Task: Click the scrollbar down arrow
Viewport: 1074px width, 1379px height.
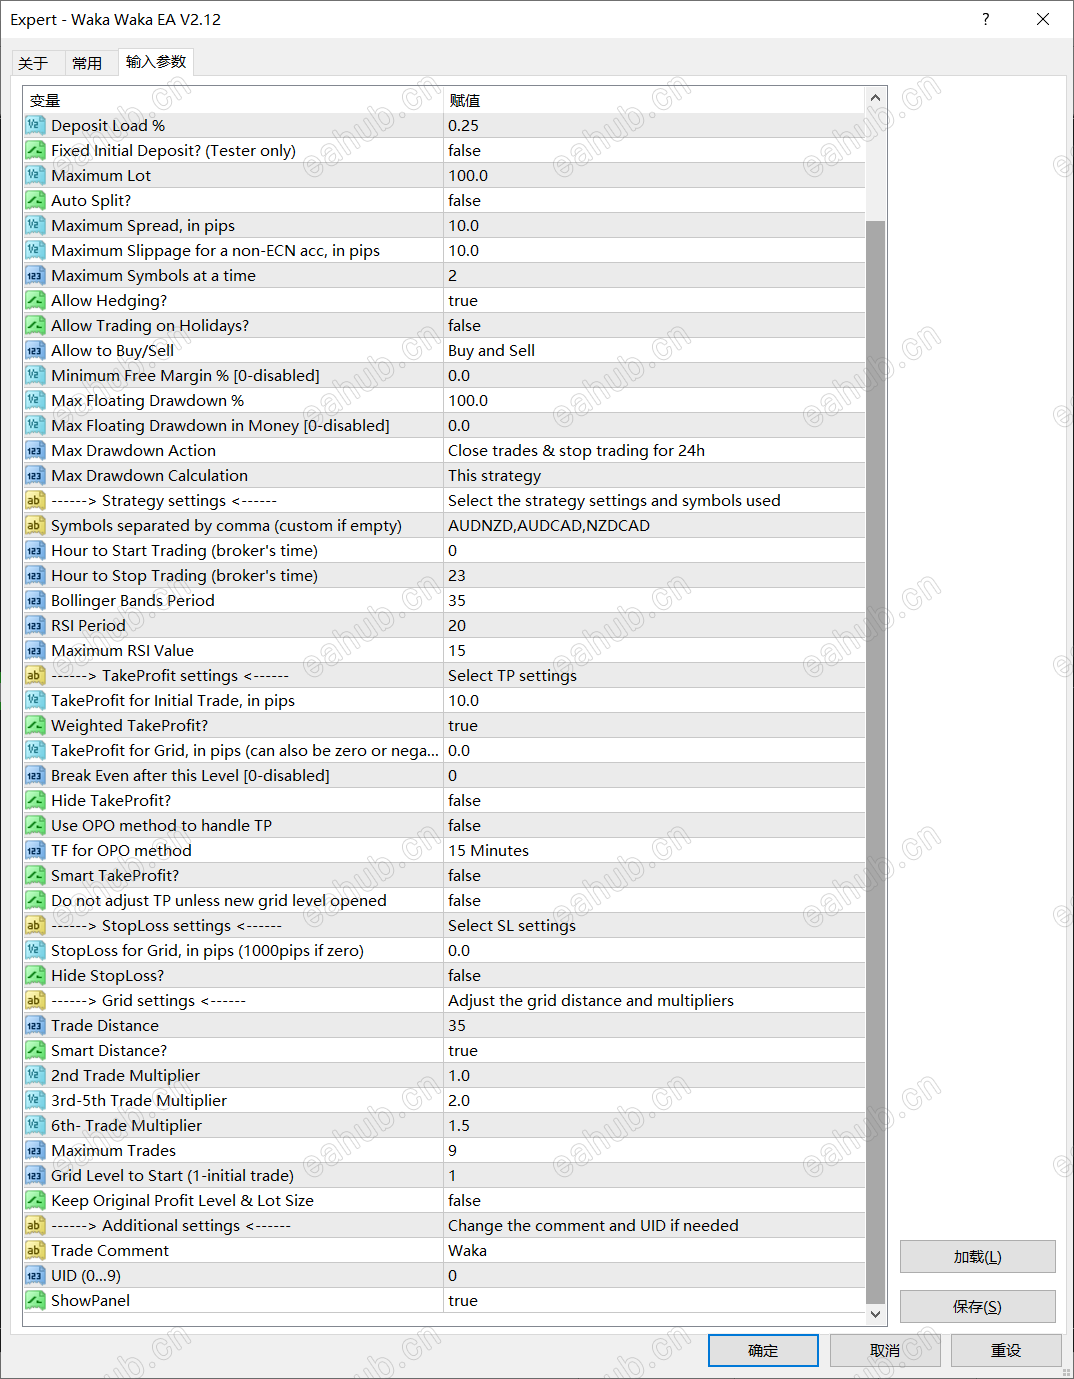Action: tap(875, 1314)
